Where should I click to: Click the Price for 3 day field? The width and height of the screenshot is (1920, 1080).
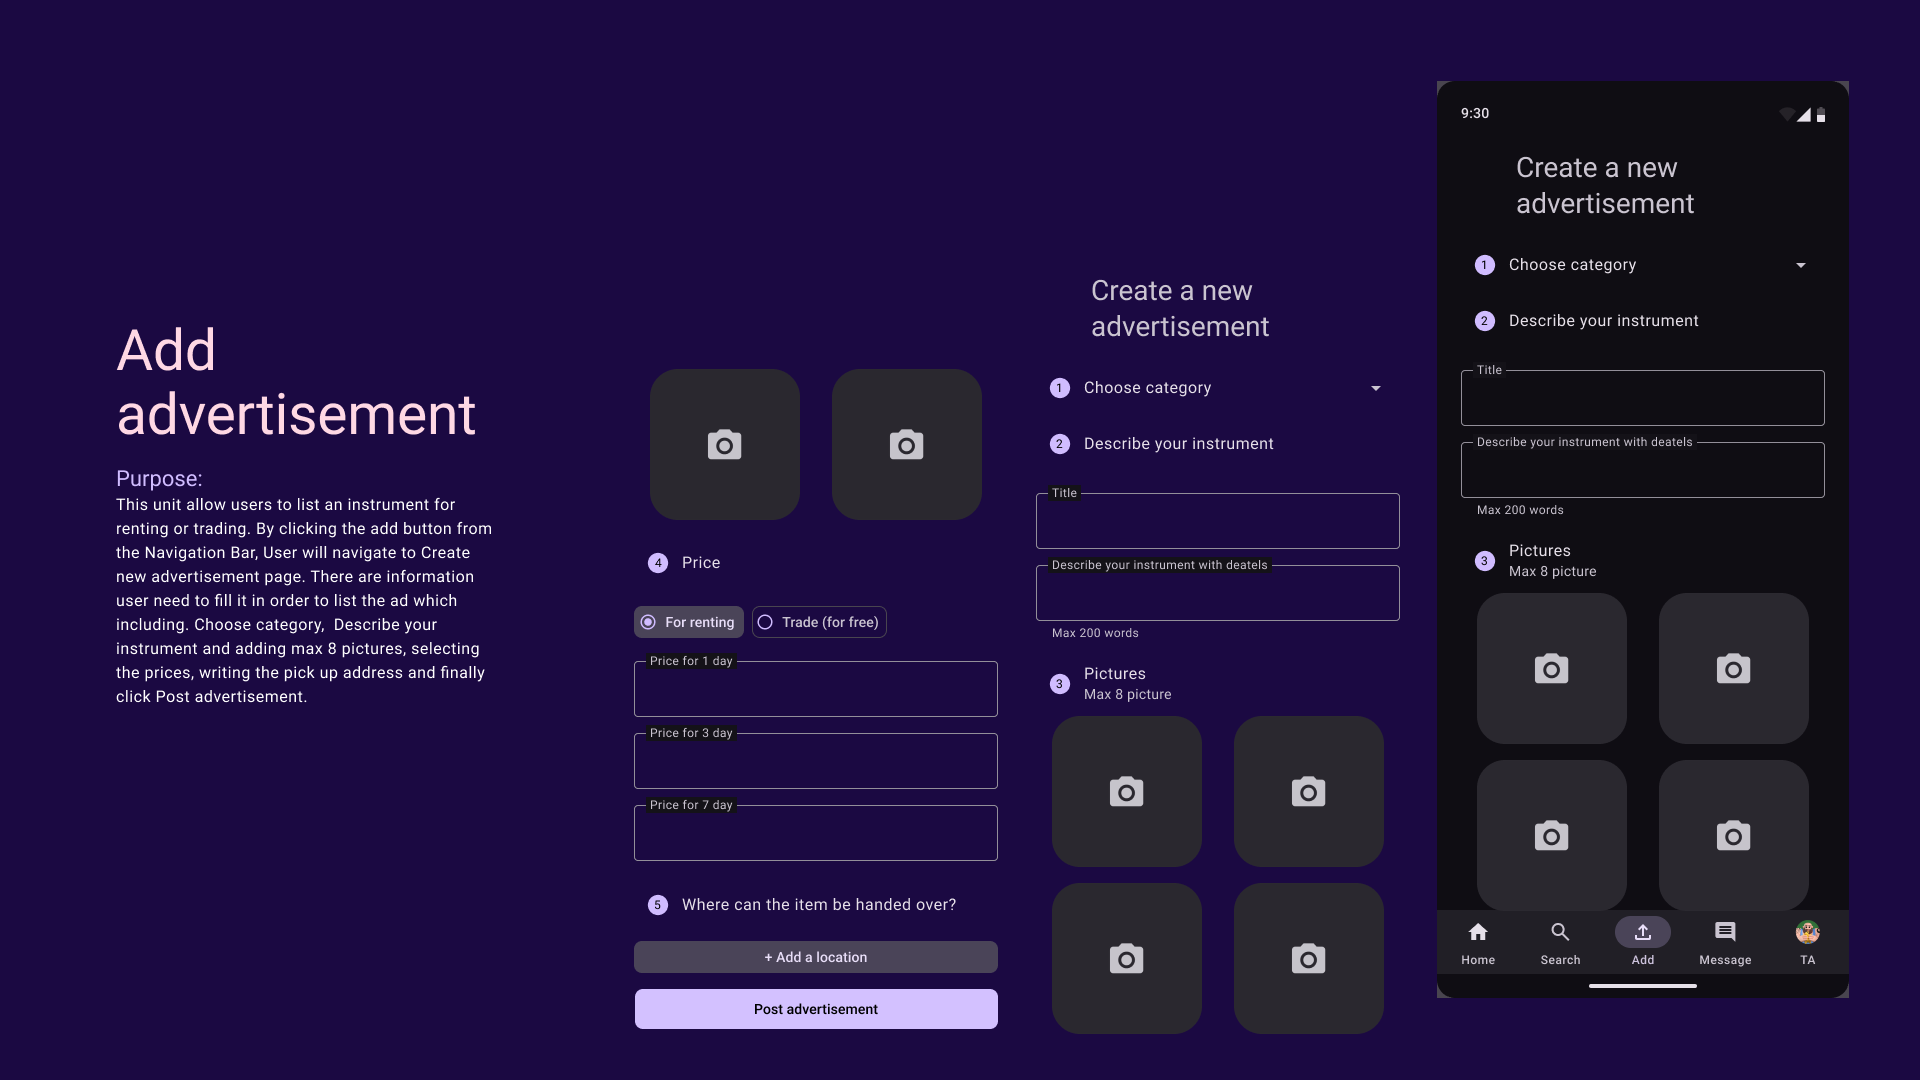[816, 762]
